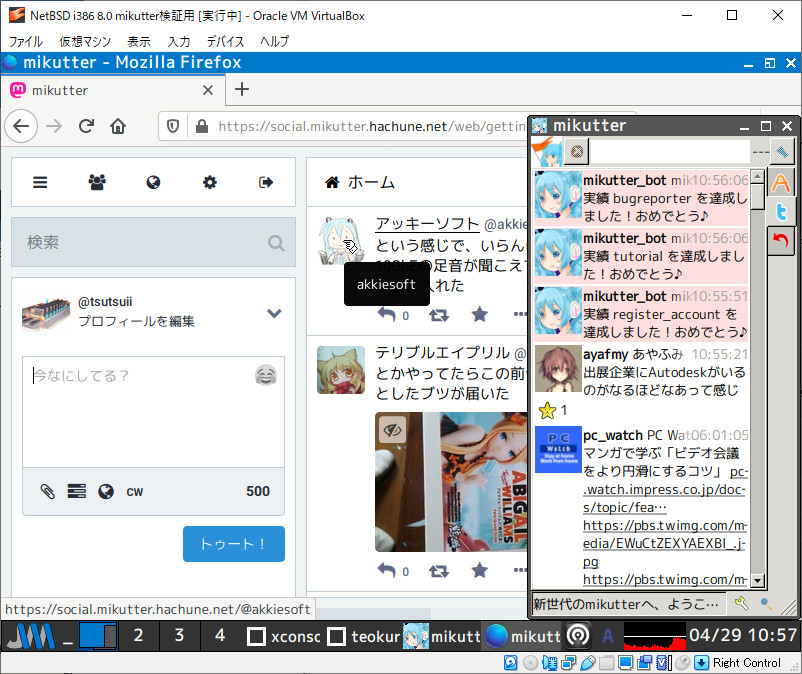
Task: Click the search magnifier icon
Action: pos(276,243)
